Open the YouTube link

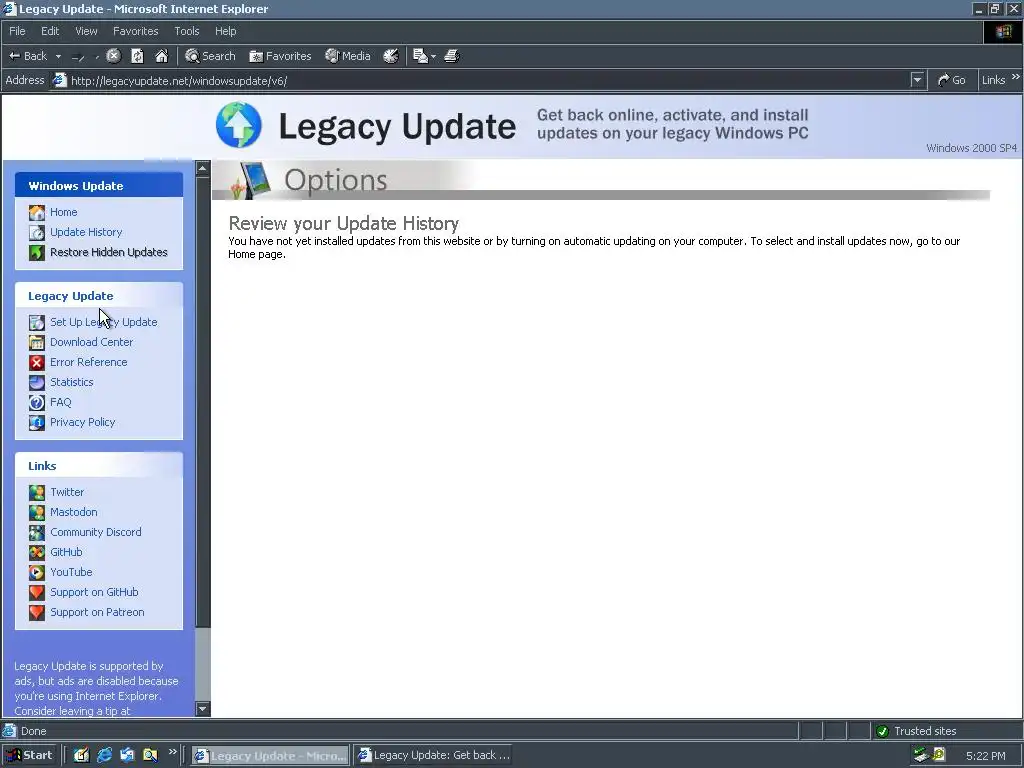(x=71, y=572)
